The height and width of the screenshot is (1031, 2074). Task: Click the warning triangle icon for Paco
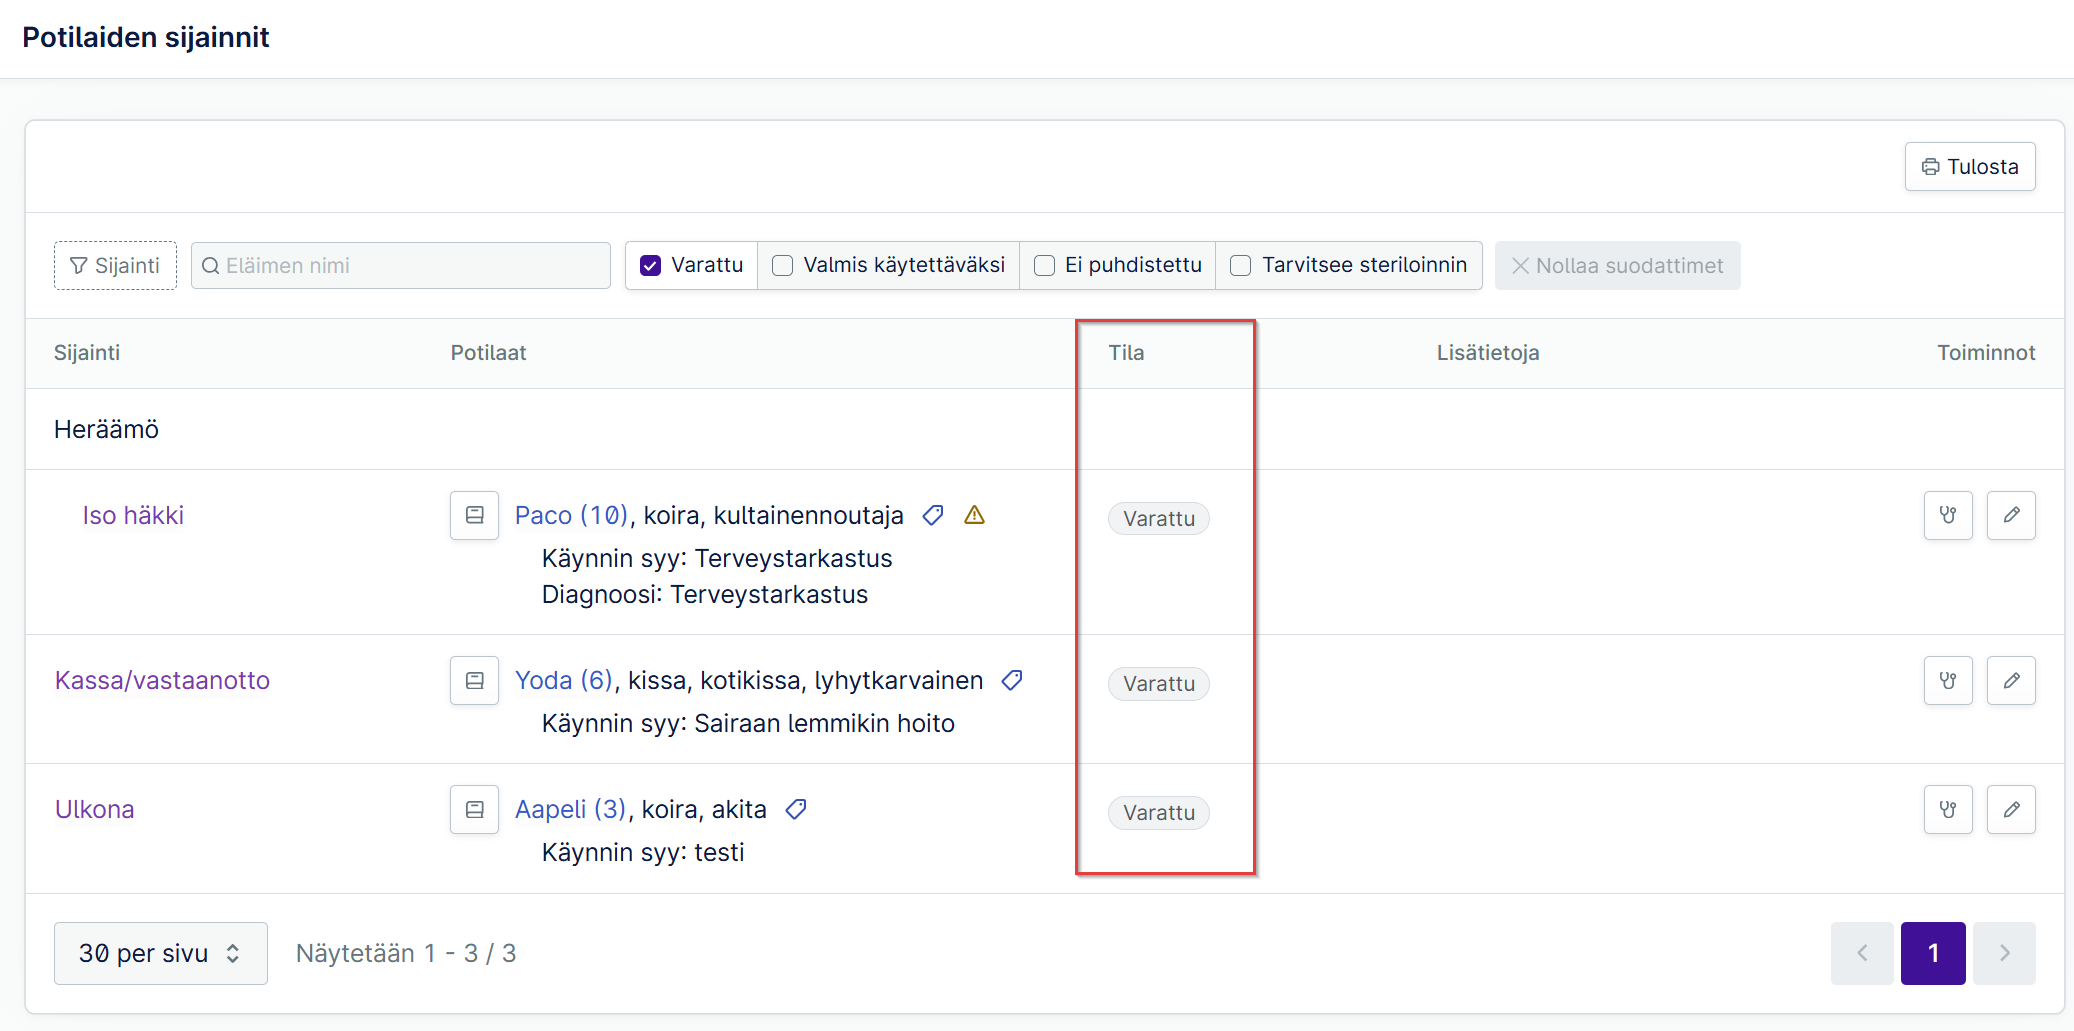point(975,515)
